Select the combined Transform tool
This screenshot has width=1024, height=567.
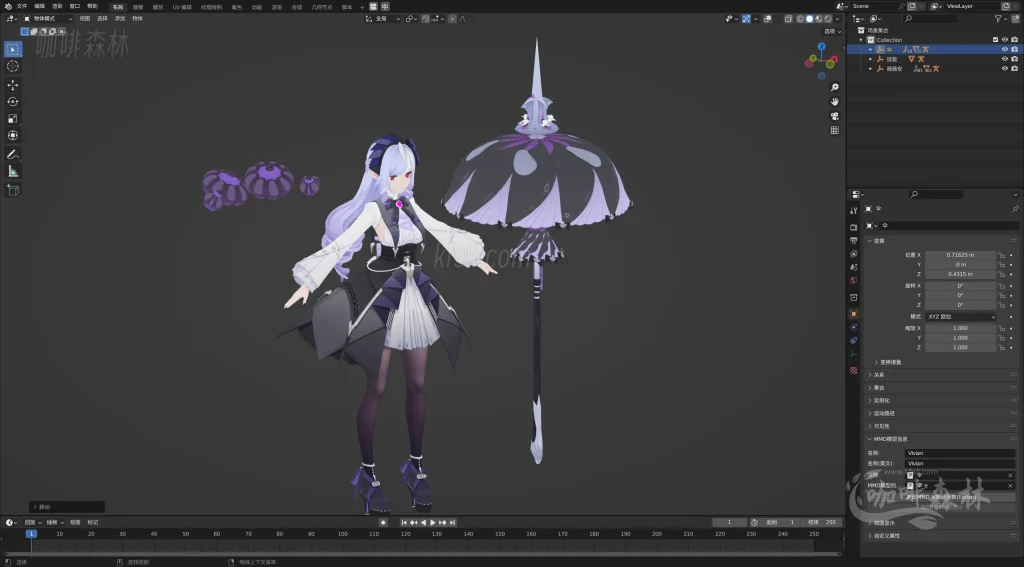(12, 135)
